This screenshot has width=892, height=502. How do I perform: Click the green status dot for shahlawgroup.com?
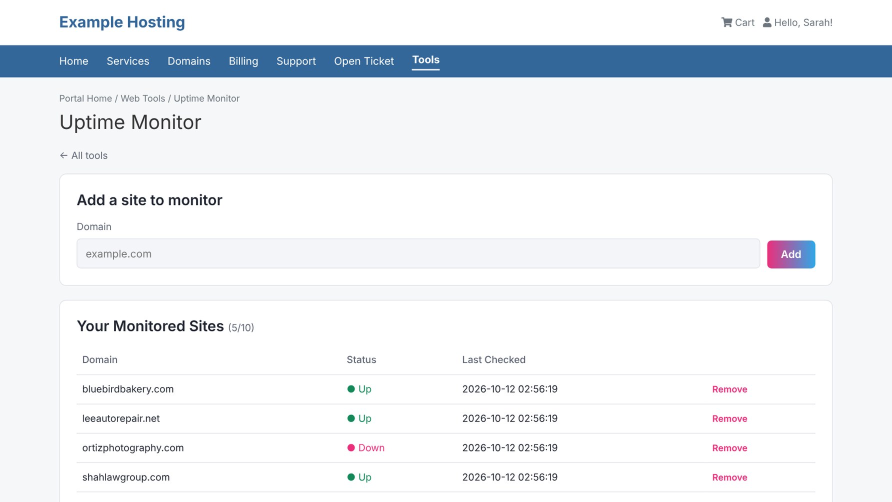351,477
